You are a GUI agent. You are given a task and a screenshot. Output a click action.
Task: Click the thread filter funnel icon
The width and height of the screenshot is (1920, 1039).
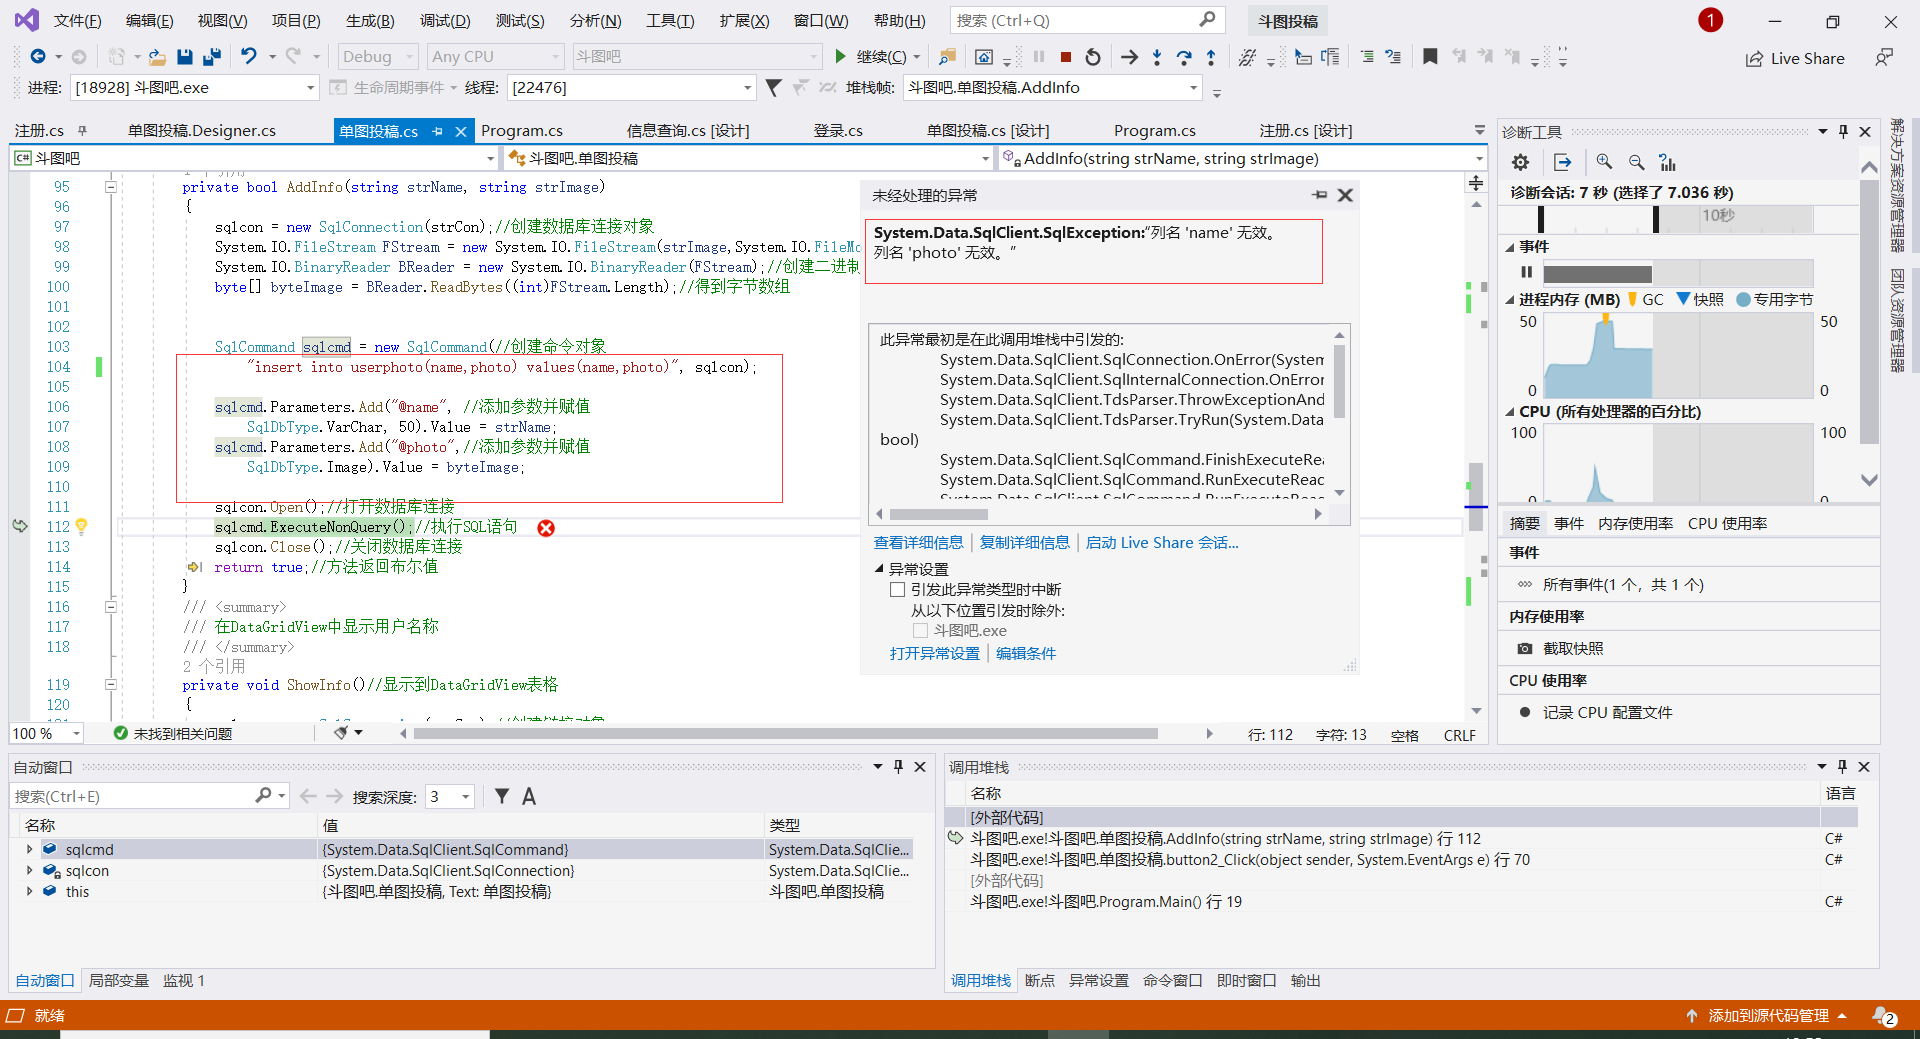pyautogui.click(x=773, y=88)
